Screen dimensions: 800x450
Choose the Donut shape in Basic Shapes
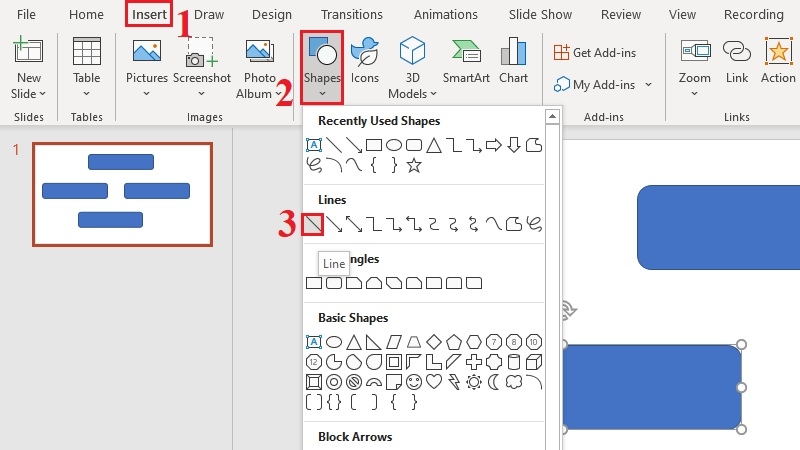[x=334, y=382]
